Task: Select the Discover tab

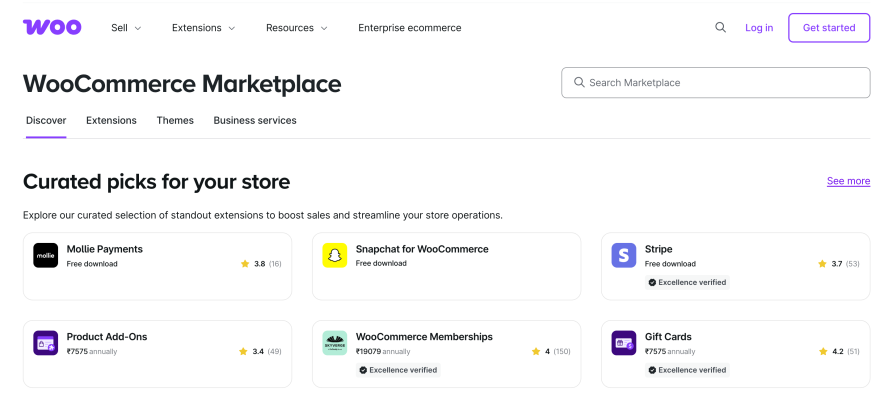Action: point(46,120)
